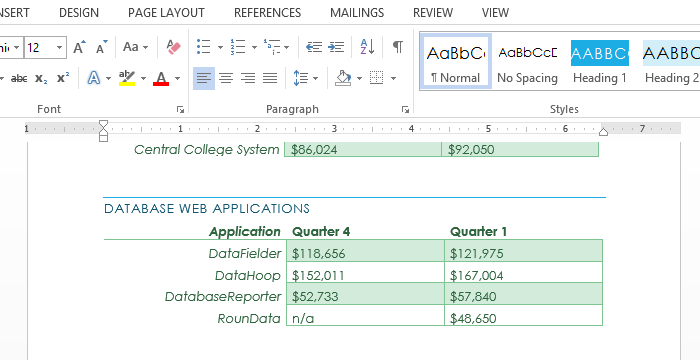Image resolution: width=700 pixels, height=360 pixels.
Task: Decrease paragraph indent
Action: 314,47
